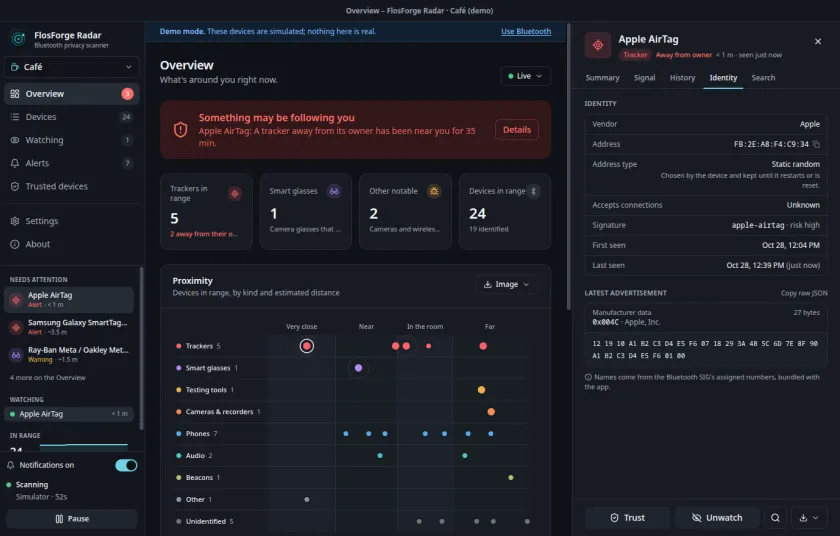The width and height of the screenshot is (840, 536).
Task: Click the copy address icon beside FB:2E:A8:F4:C9:34
Action: tap(816, 144)
